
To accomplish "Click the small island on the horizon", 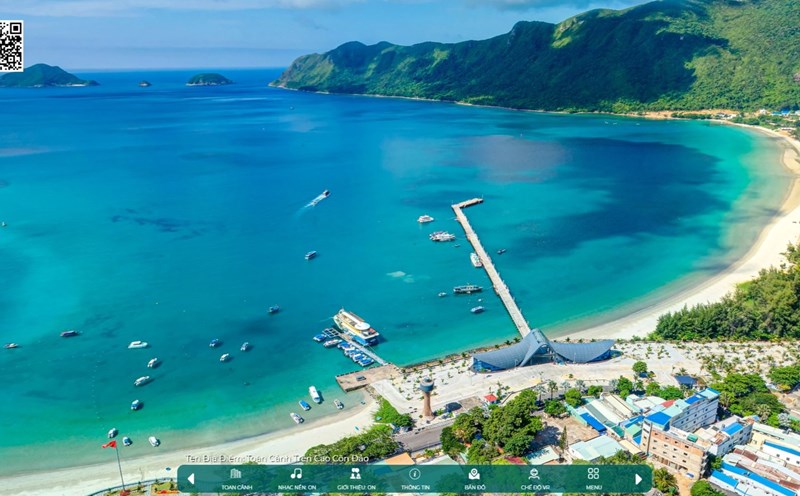I will click(x=209, y=79).
